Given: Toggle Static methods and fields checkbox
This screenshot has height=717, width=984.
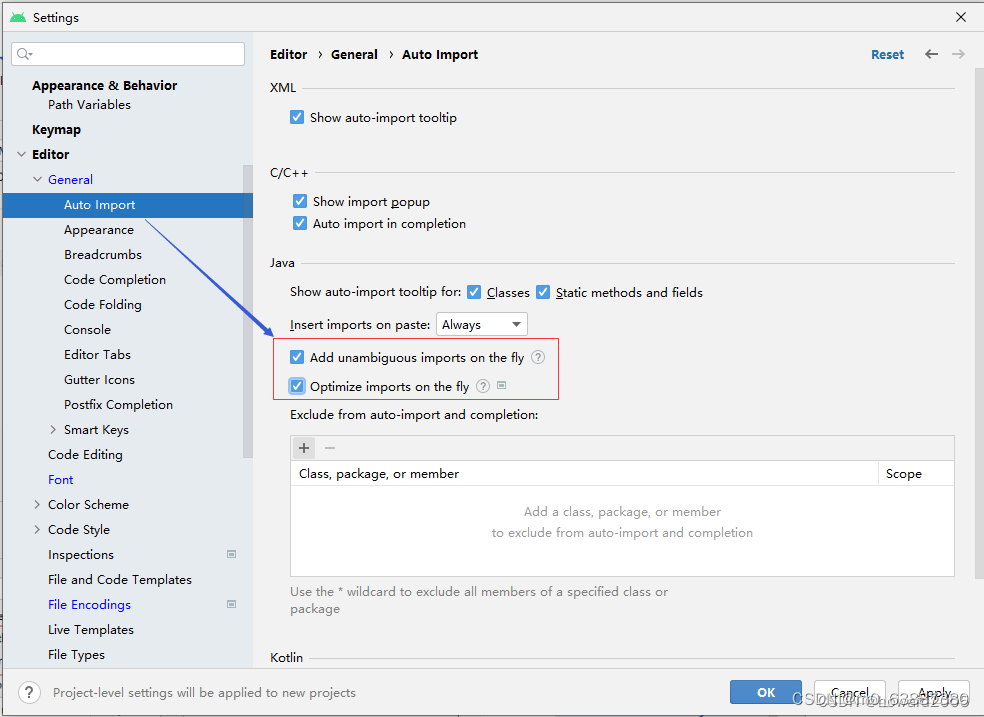Looking at the screenshot, I should tap(543, 292).
